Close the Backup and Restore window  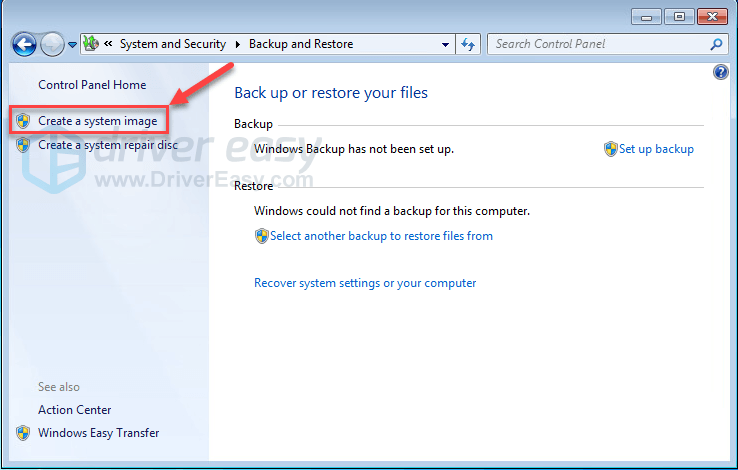713,17
